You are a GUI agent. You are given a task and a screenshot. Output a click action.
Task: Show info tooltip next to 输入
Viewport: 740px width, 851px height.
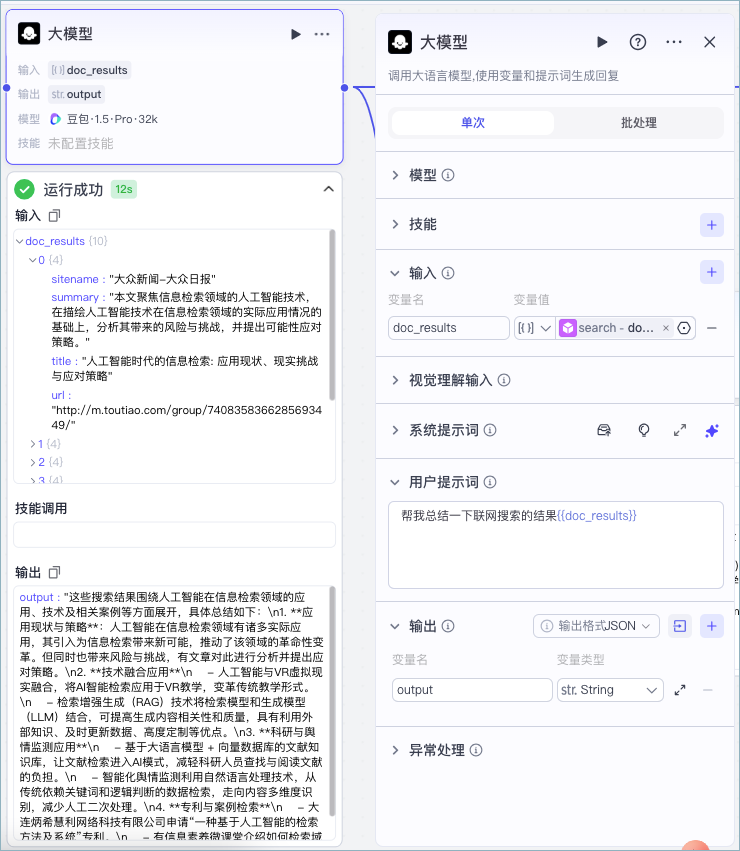click(x=448, y=273)
